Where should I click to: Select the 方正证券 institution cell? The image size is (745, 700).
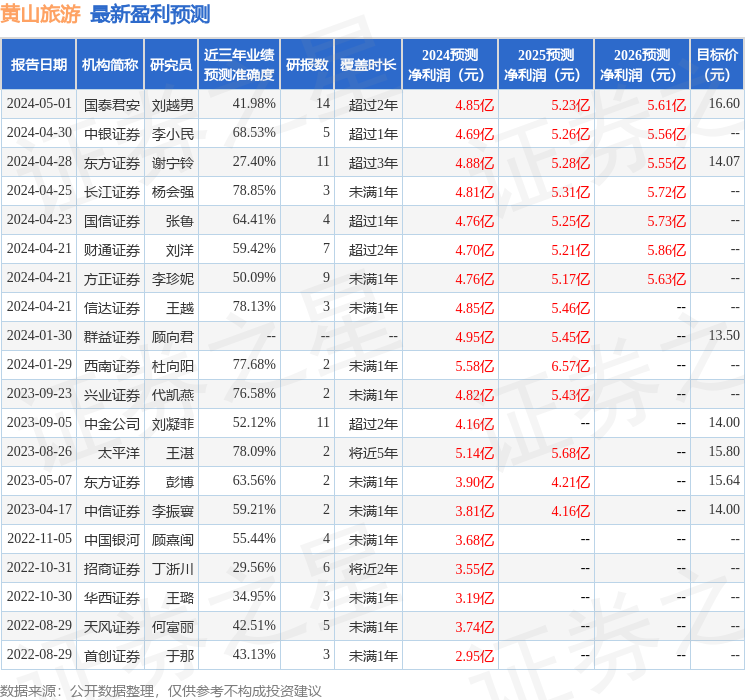pyautogui.click(x=112, y=279)
